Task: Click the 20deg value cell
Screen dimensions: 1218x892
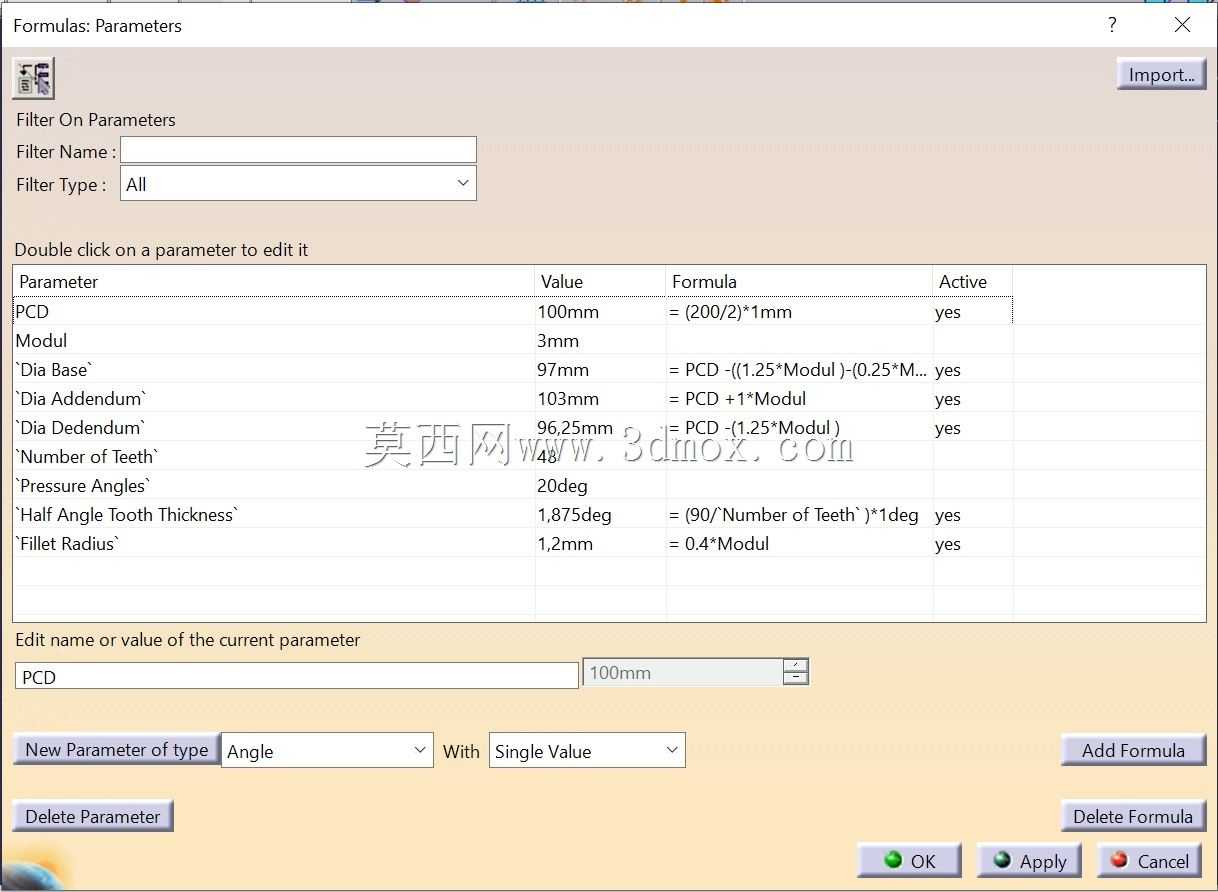Action: 600,485
